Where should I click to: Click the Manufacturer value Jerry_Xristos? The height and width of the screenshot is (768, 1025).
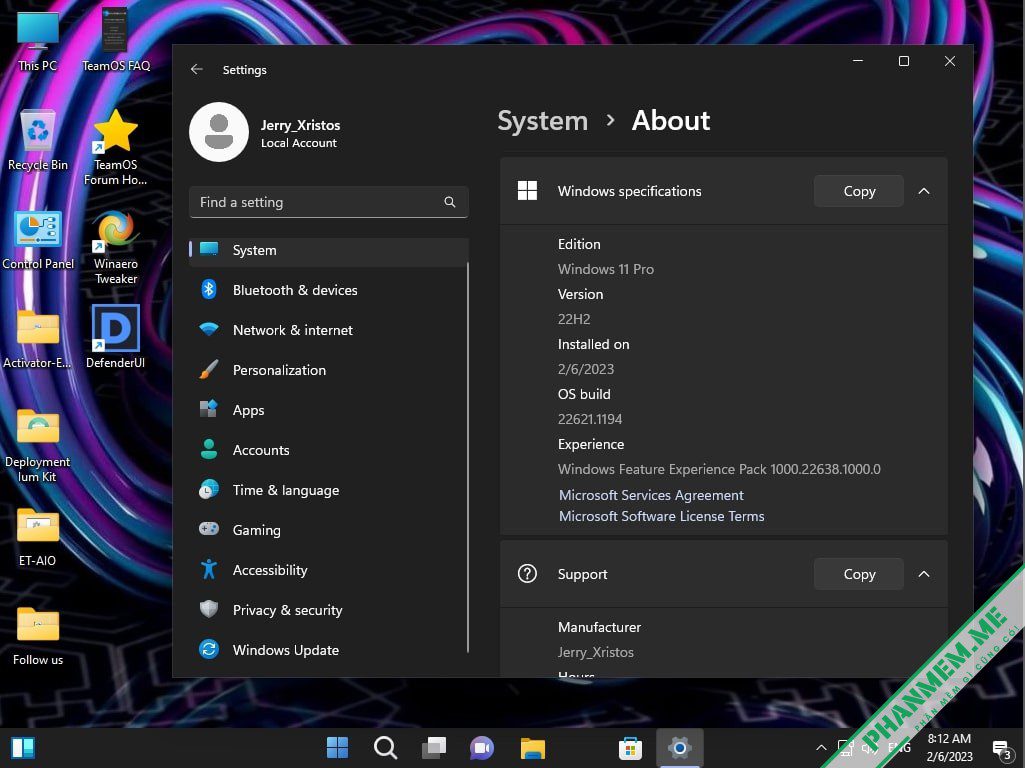pyautogui.click(x=596, y=652)
